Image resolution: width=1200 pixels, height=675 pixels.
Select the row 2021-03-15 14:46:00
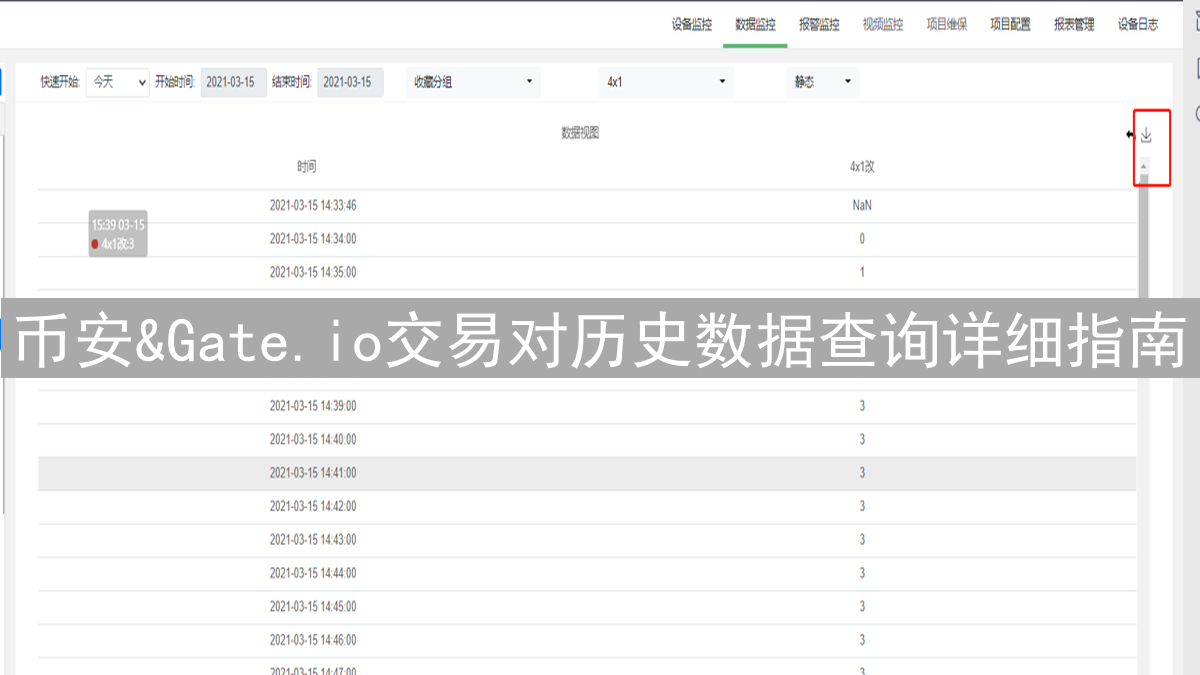[587, 640]
